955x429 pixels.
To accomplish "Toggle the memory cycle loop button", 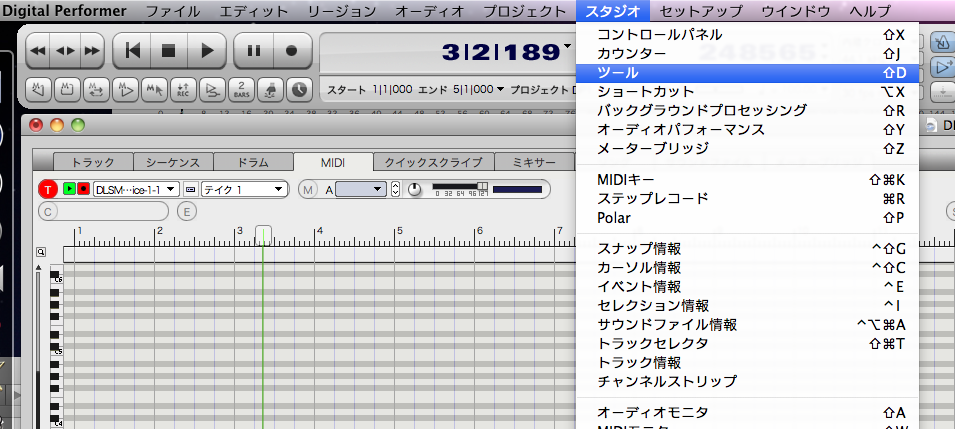I will (x=95, y=90).
